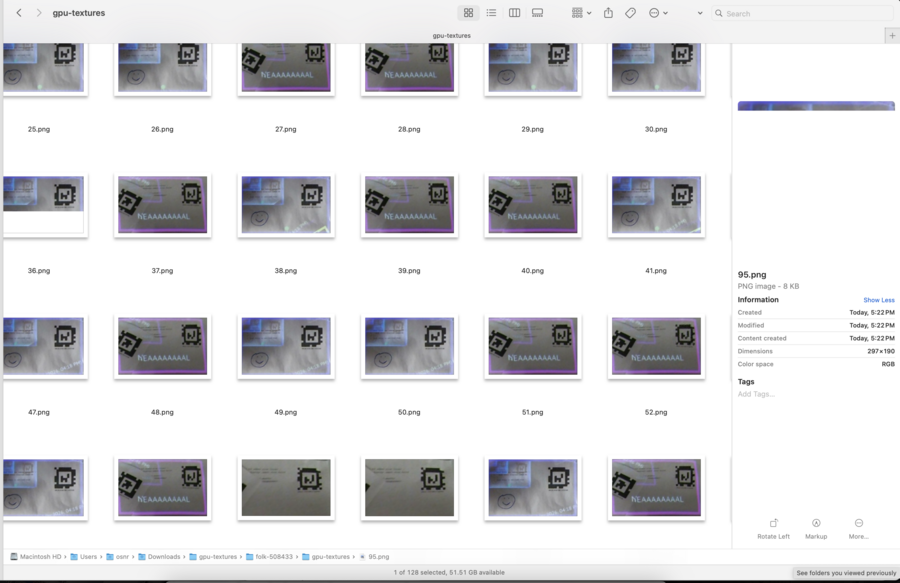Click file name 49.png
Image resolution: width=900 pixels, height=583 pixels.
click(286, 412)
